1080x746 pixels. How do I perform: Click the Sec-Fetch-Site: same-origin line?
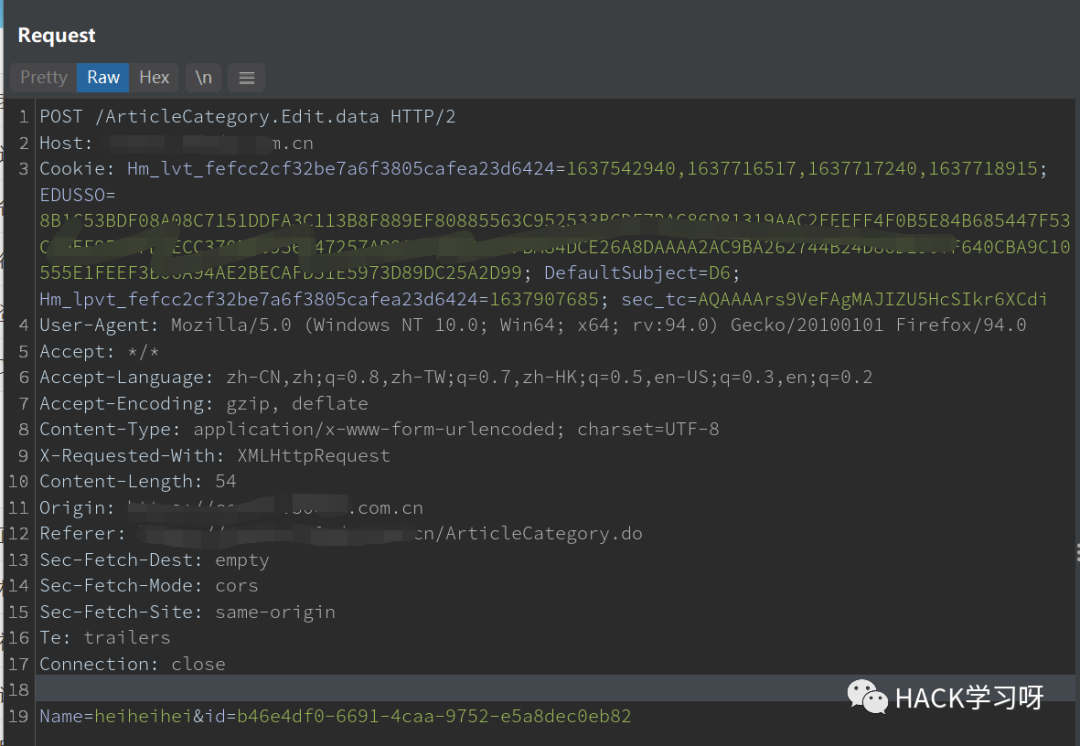(x=187, y=612)
